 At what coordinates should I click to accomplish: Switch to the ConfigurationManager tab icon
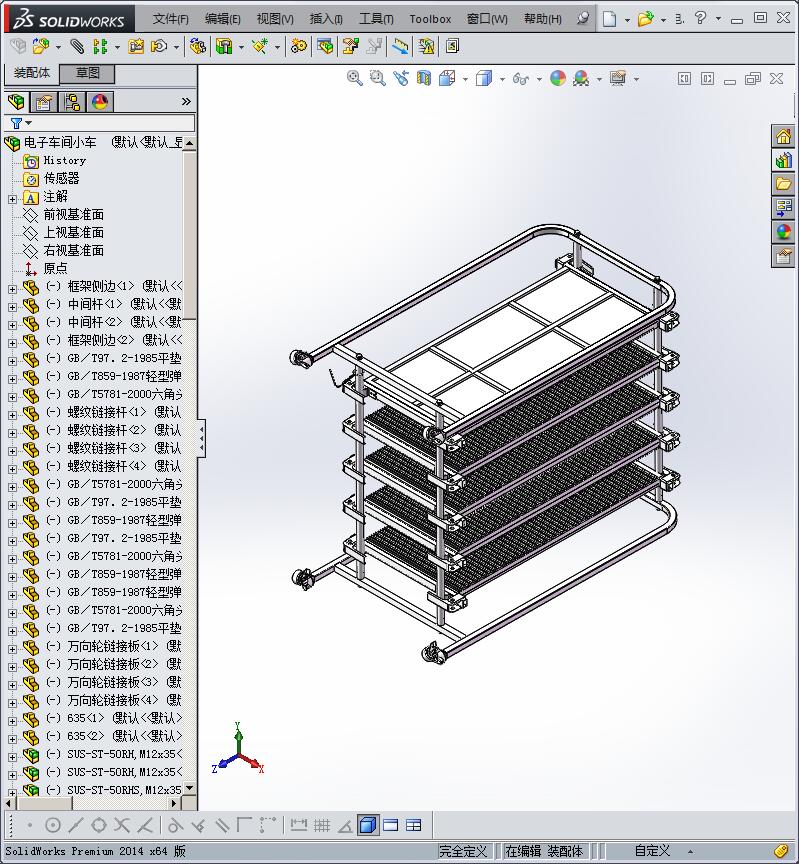[72, 102]
